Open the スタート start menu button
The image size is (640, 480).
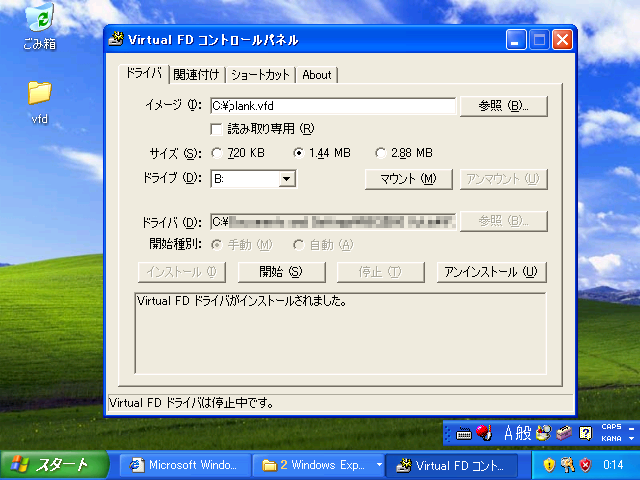click(x=54, y=465)
